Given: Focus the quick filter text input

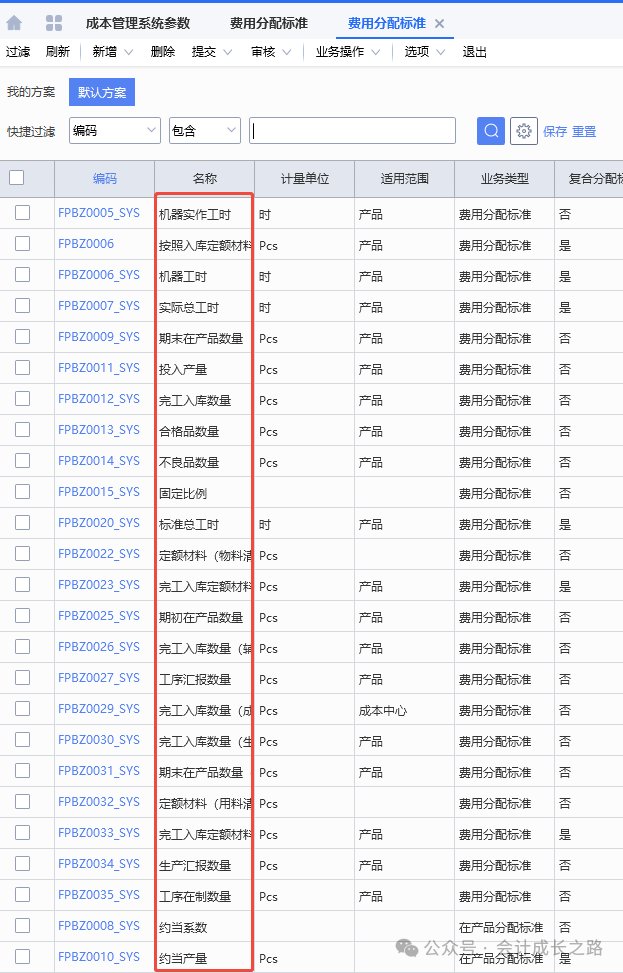Looking at the screenshot, I should click(352, 131).
